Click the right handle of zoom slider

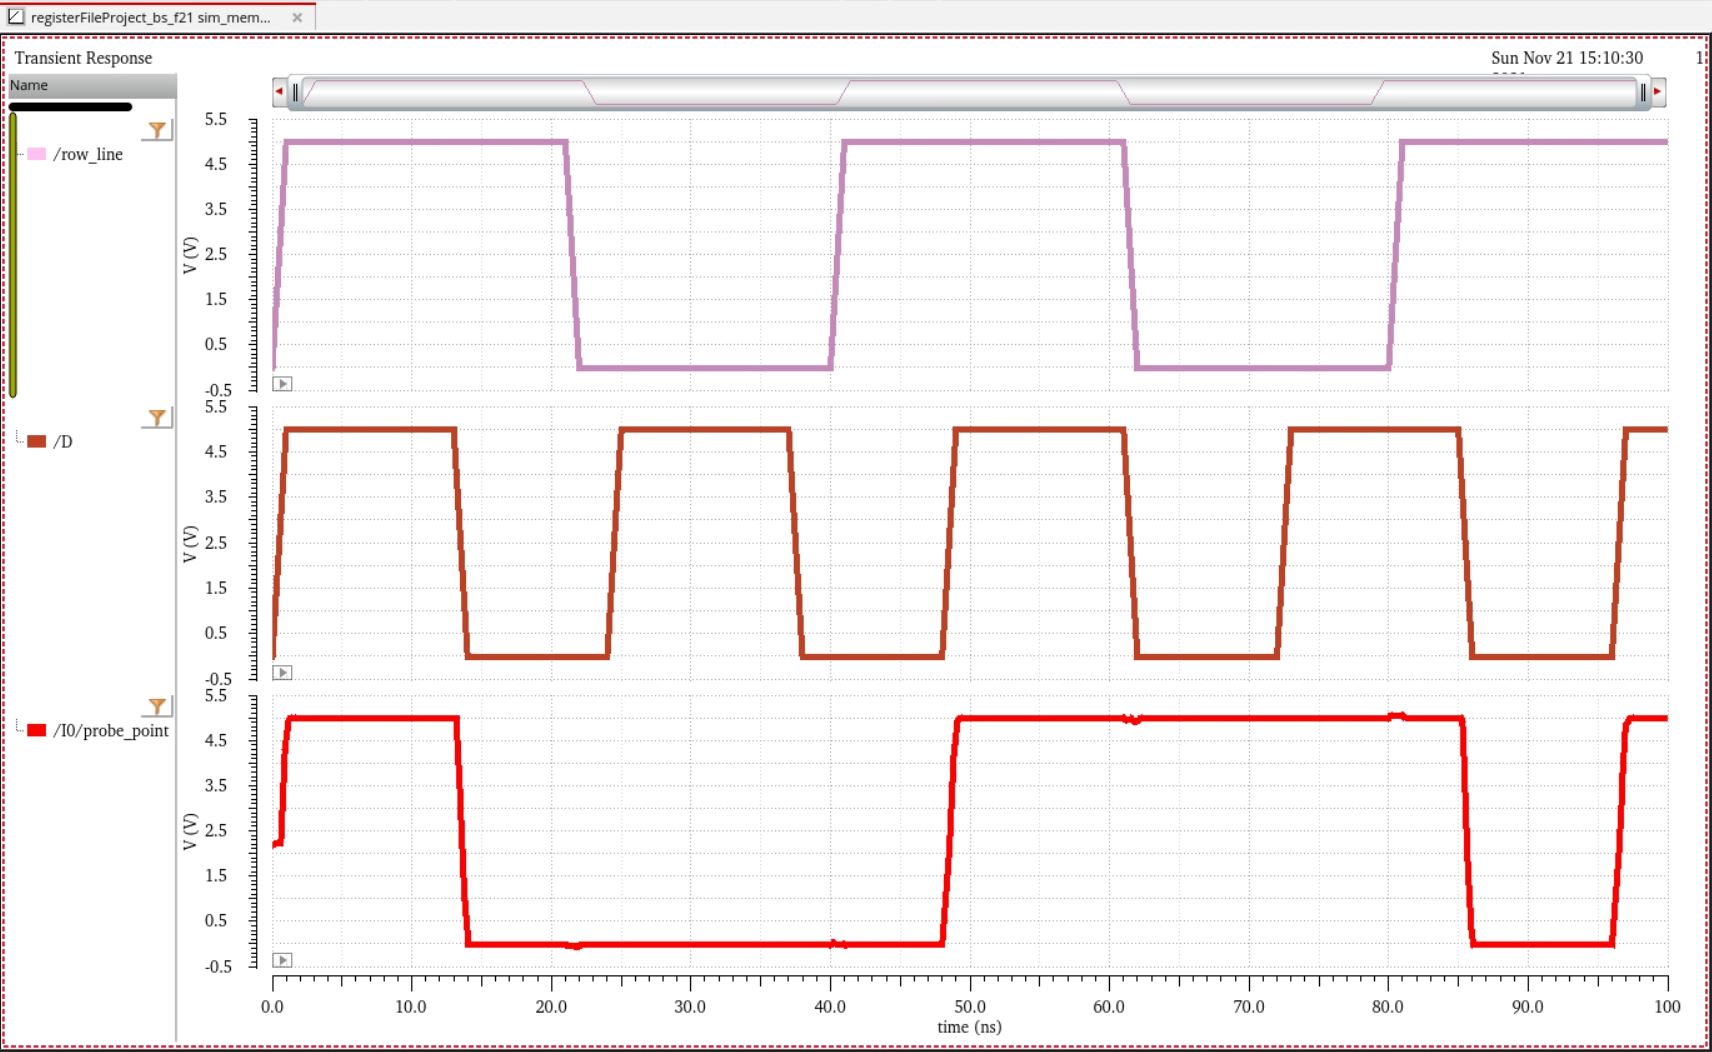coord(1643,92)
